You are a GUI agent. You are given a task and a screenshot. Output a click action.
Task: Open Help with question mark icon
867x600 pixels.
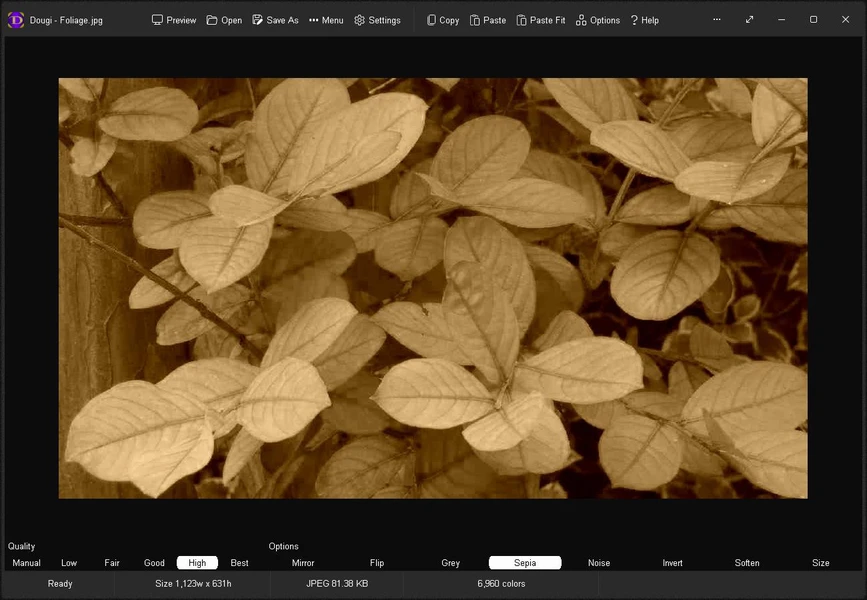(x=634, y=20)
